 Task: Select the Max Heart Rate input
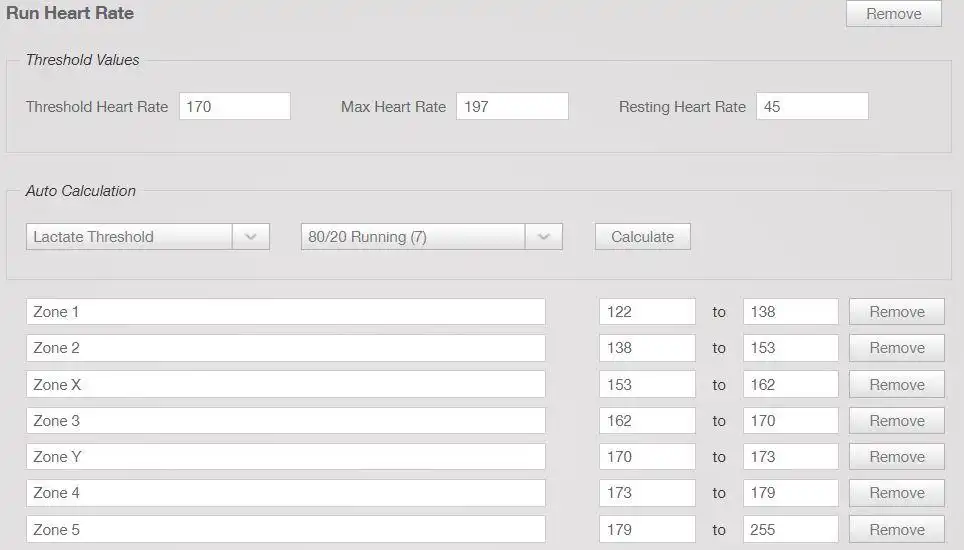point(512,106)
